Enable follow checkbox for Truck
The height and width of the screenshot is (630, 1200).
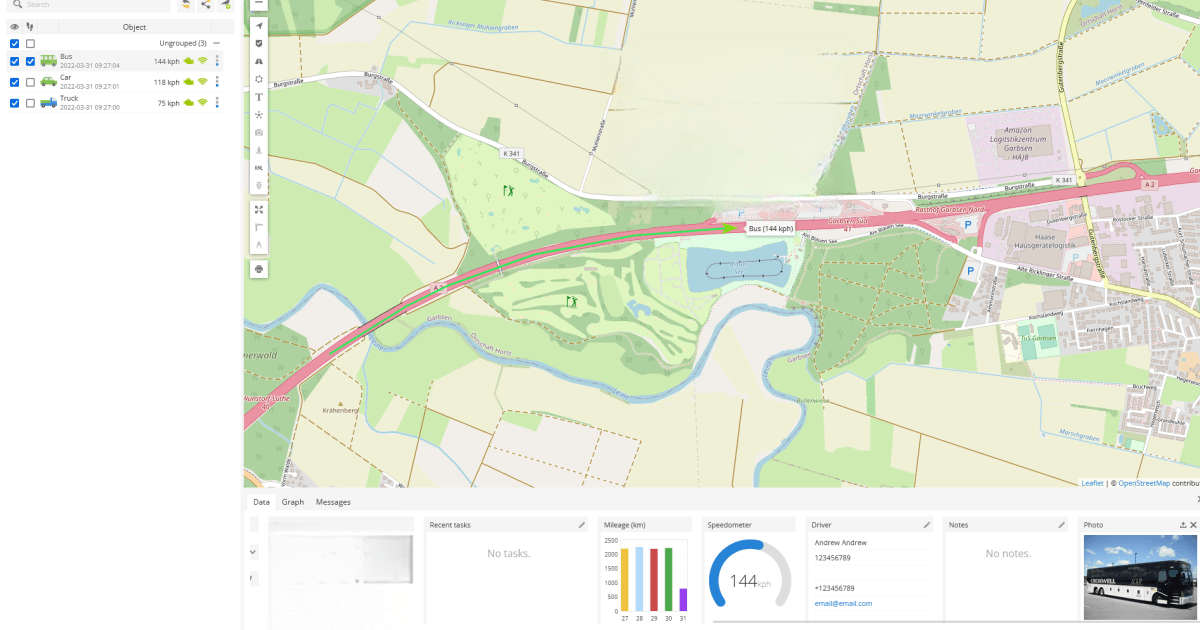[x=30, y=103]
